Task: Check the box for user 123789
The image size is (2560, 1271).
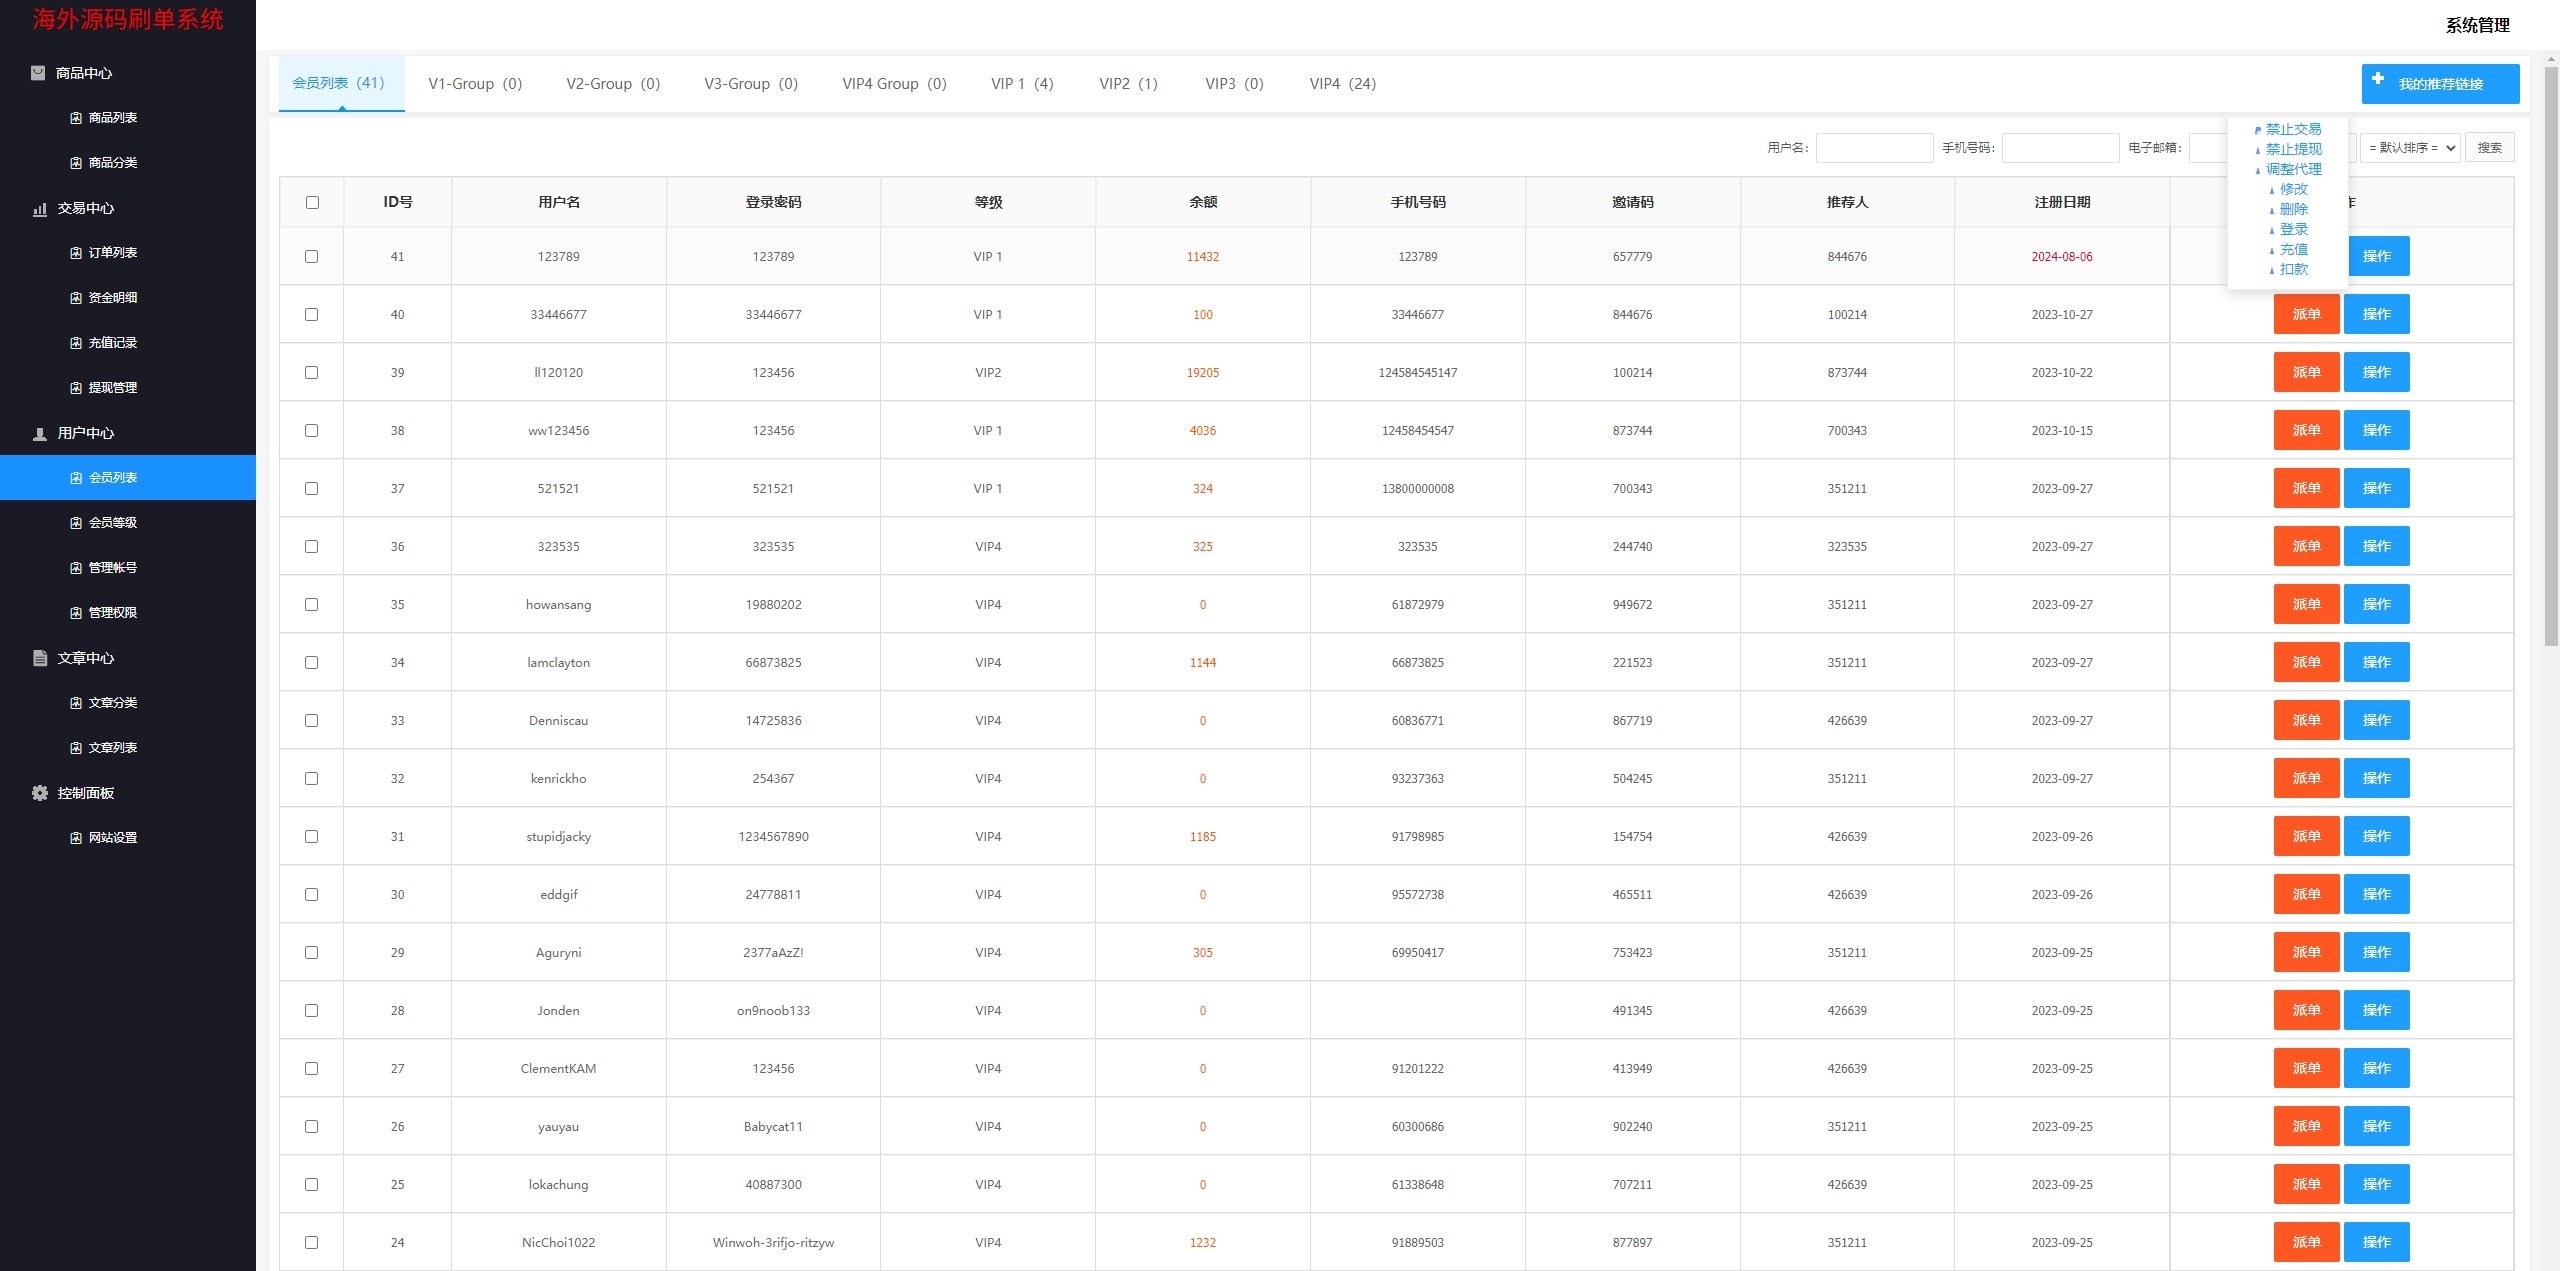Action: (312, 257)
